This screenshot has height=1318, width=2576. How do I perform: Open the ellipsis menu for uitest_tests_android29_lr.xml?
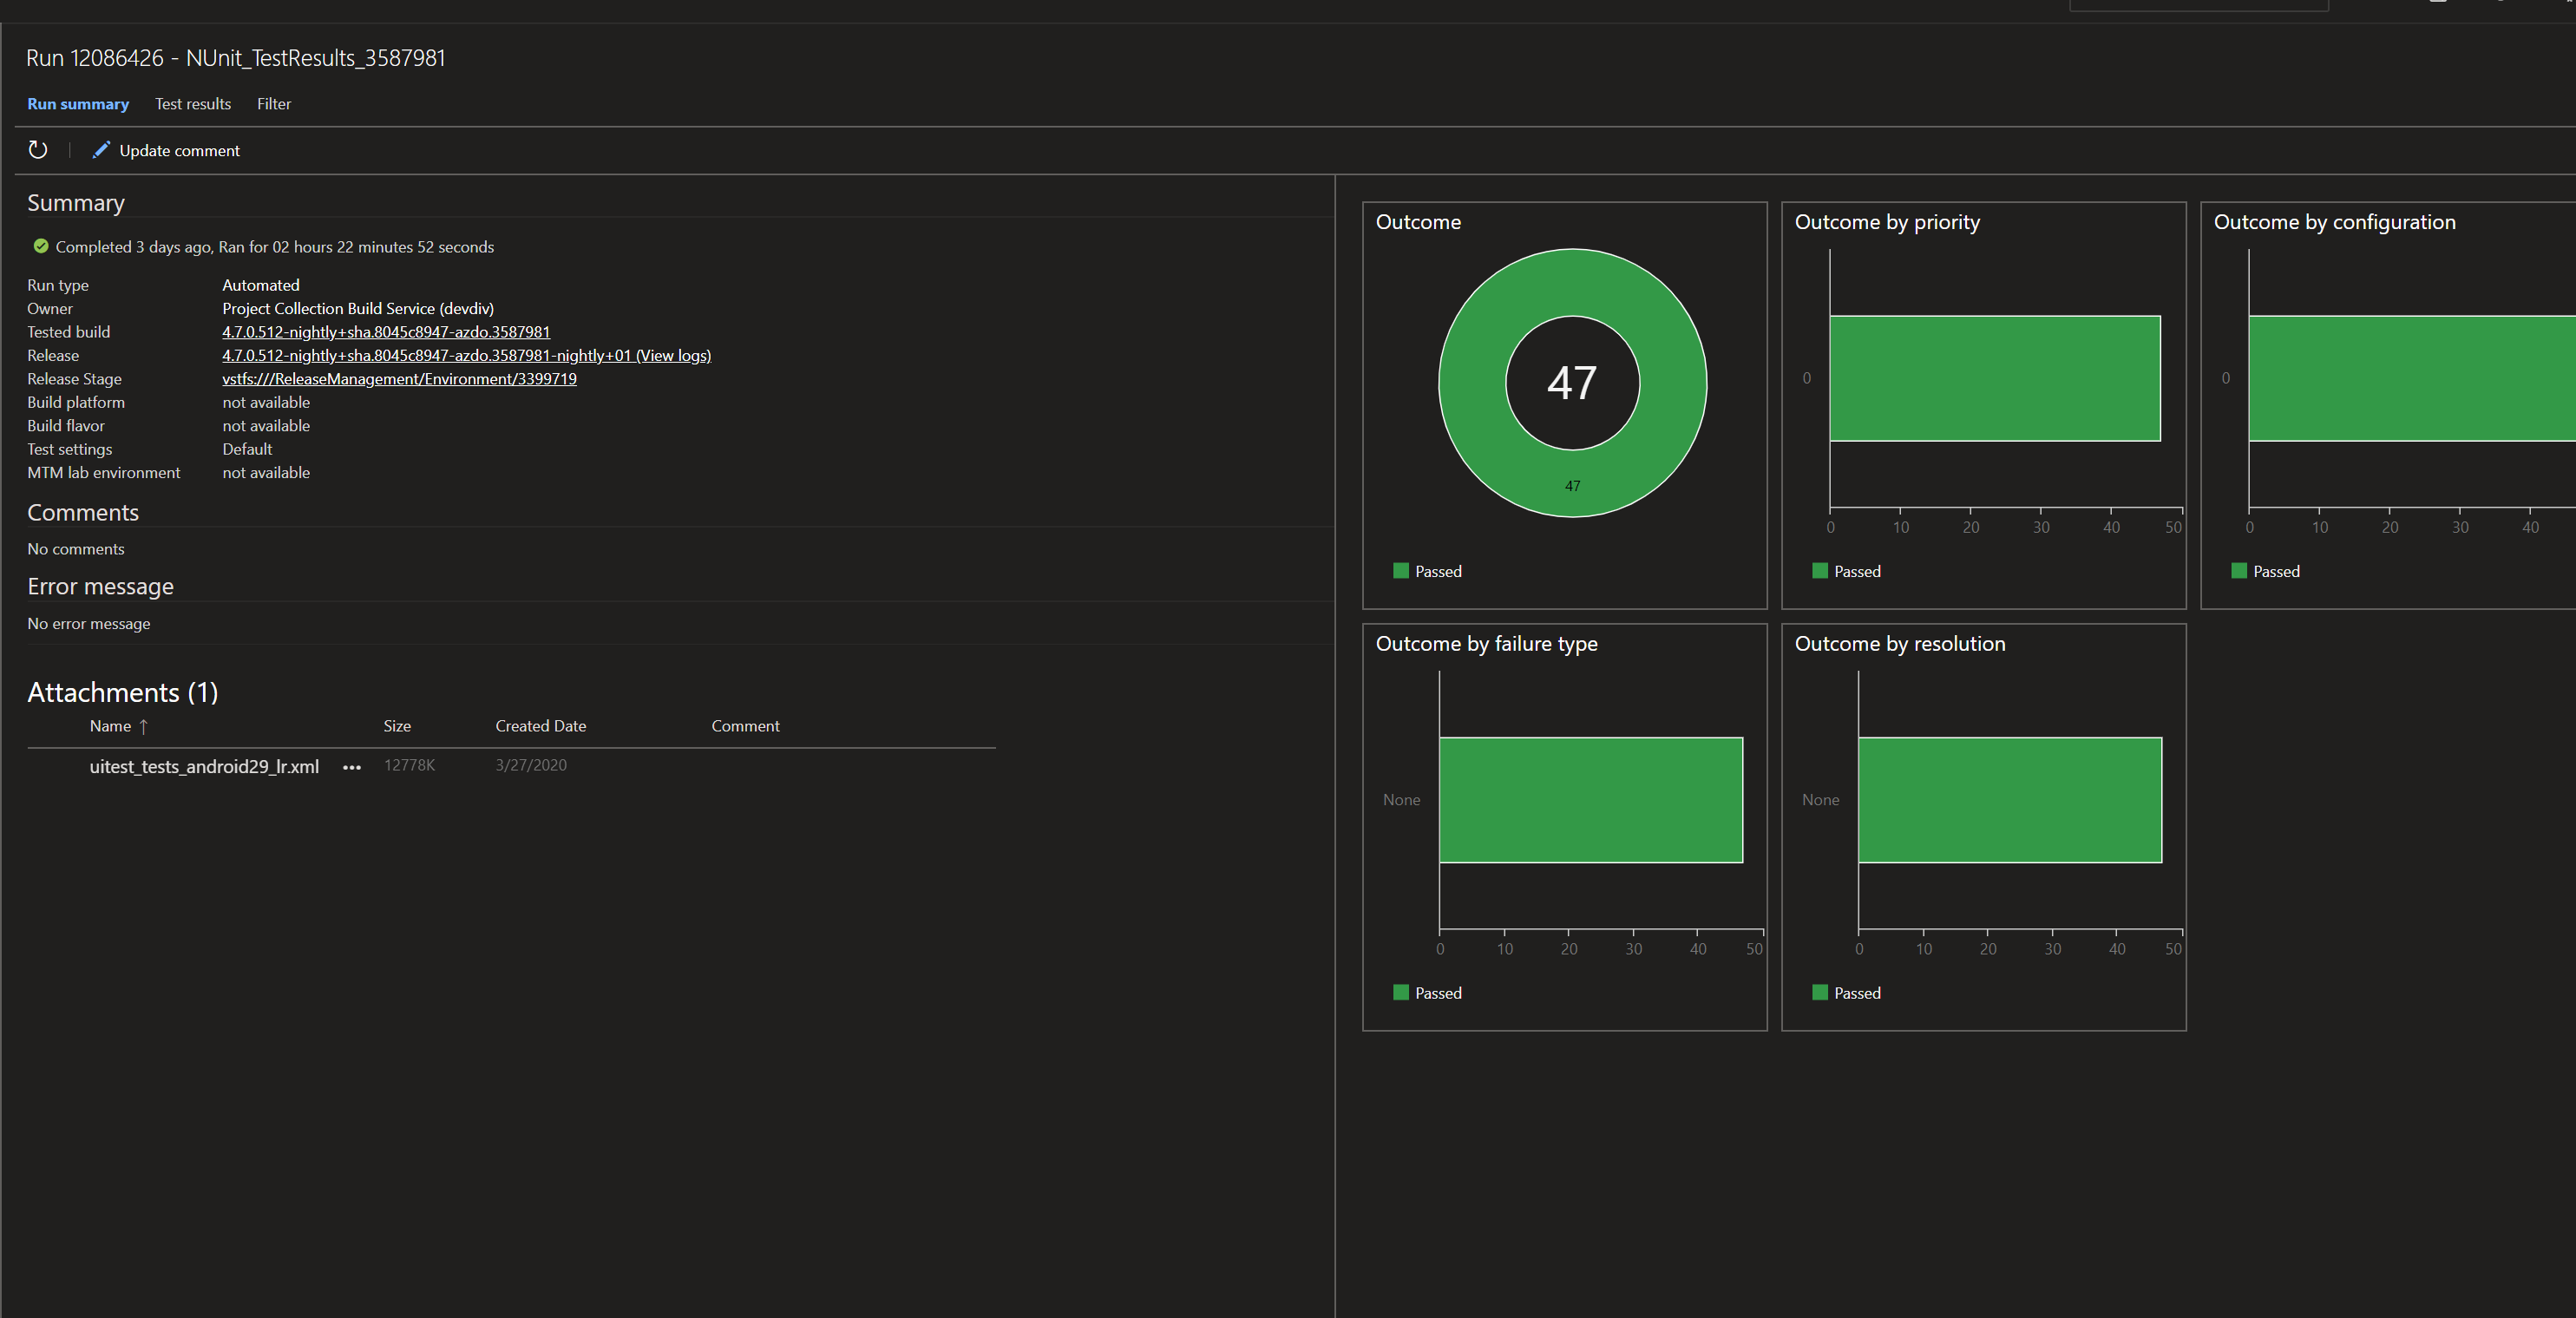(x=351, y=768)
